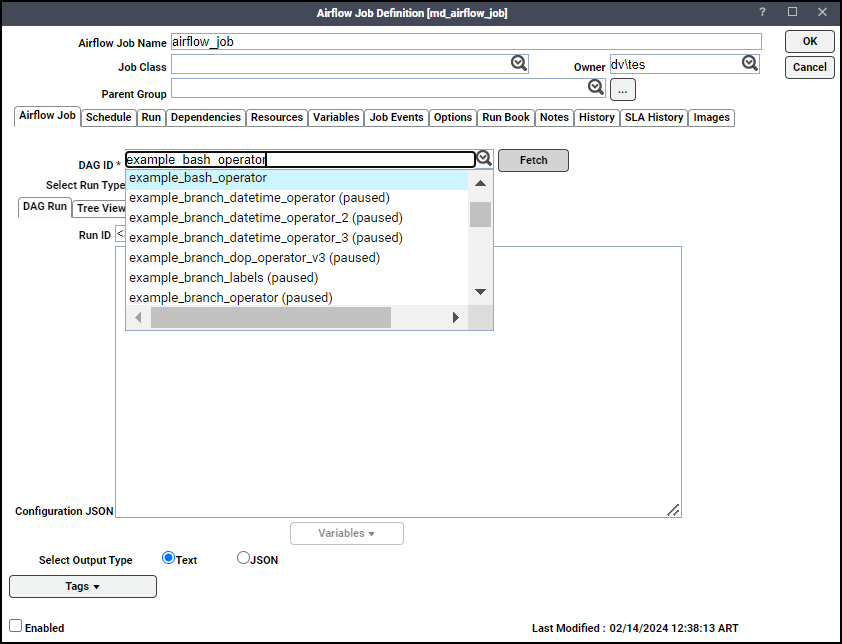The height and width of the screenshot is (644, 842).
Task: Choose example_branch_labels (paused) option
Action: [x=297, y=278]
